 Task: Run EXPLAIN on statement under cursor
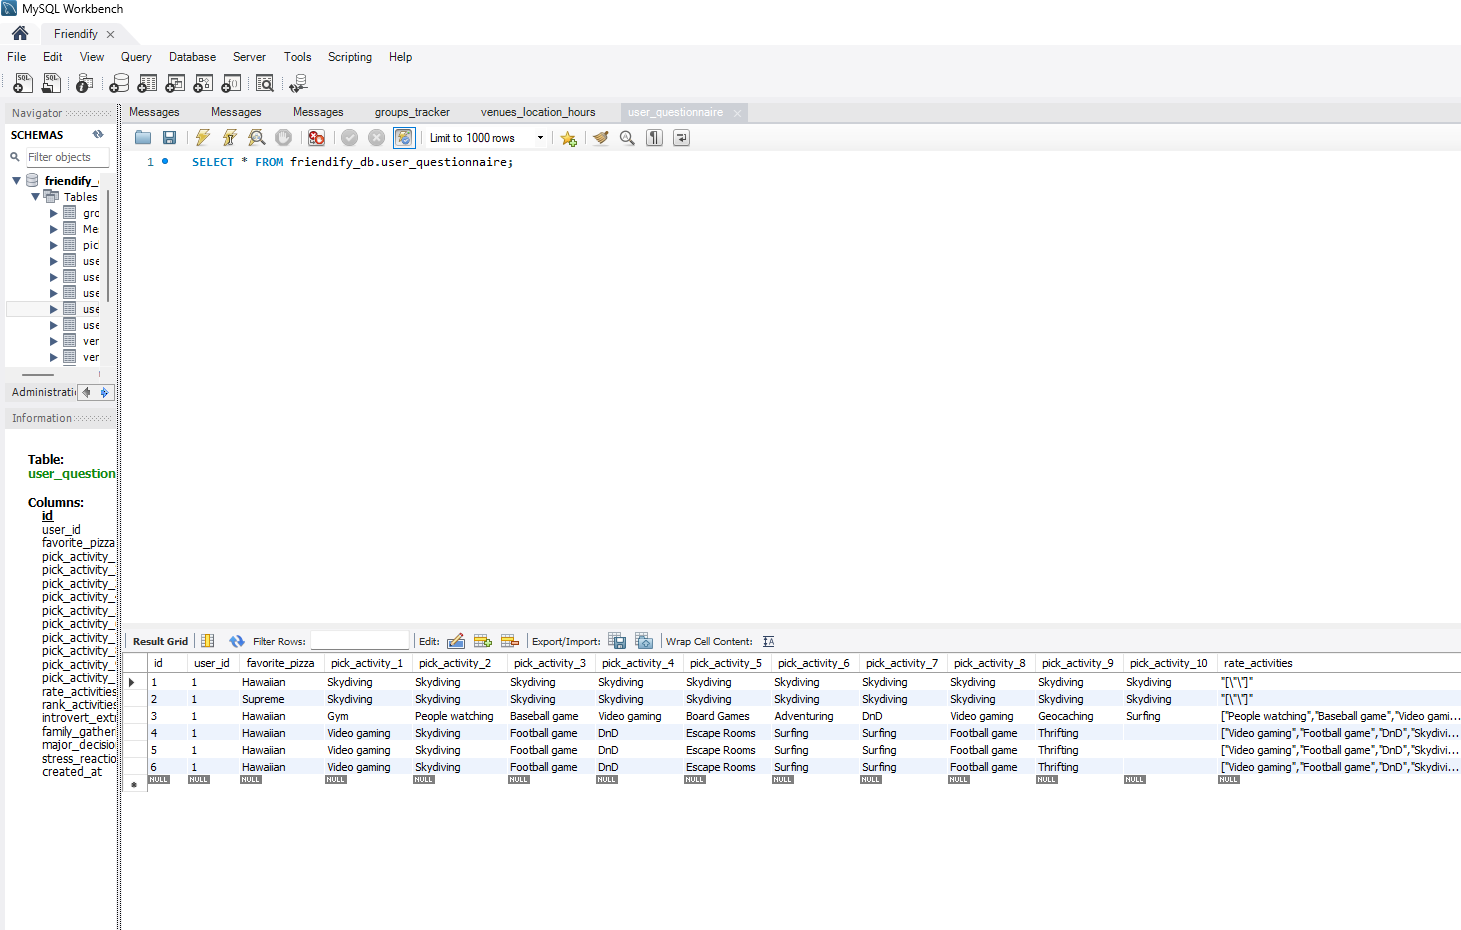pos(257,138)
